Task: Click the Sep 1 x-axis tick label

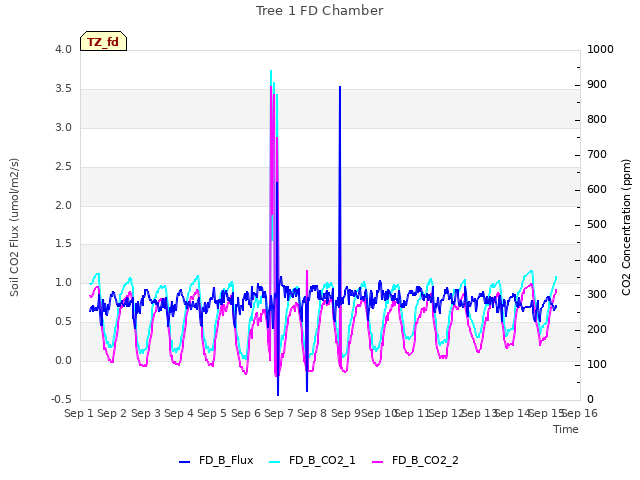Action: 79,413
